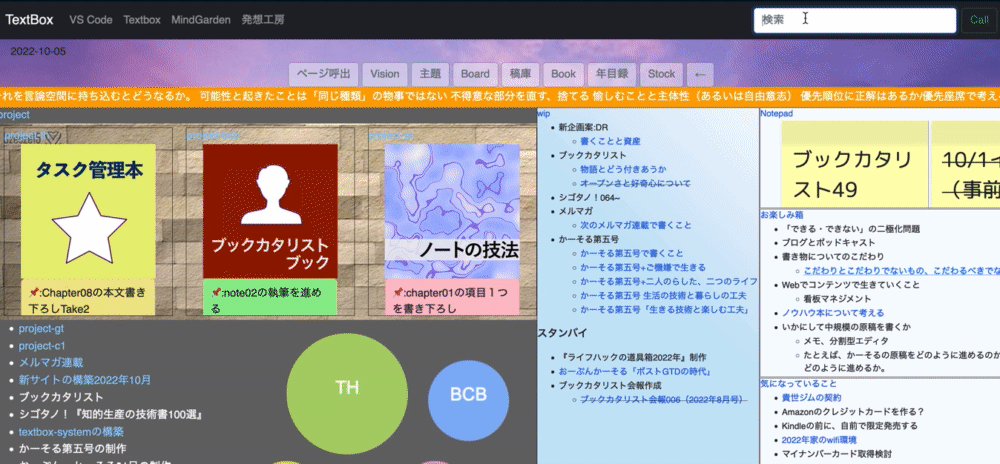
Task: Select the note02の執筆を進める pinned note
Action: [x=270, y=297]
